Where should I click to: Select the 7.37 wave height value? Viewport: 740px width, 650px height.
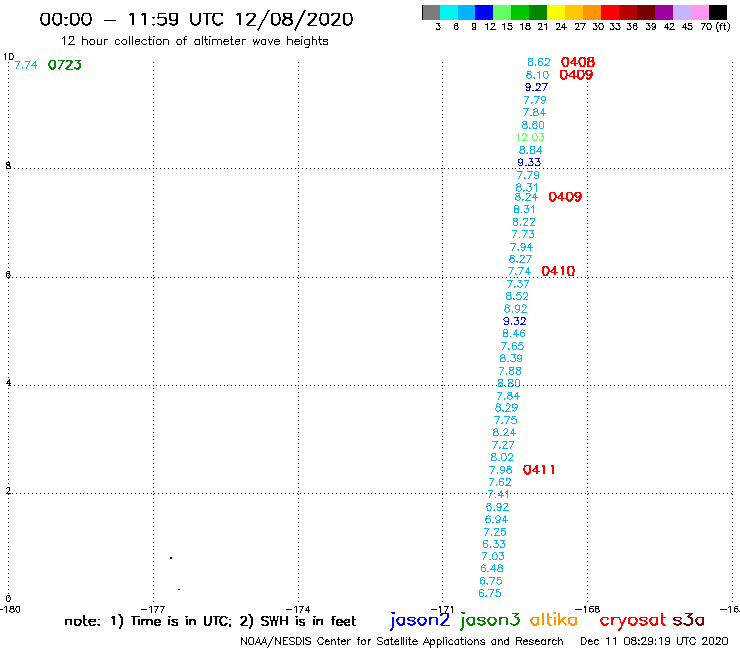coord(518,284)
